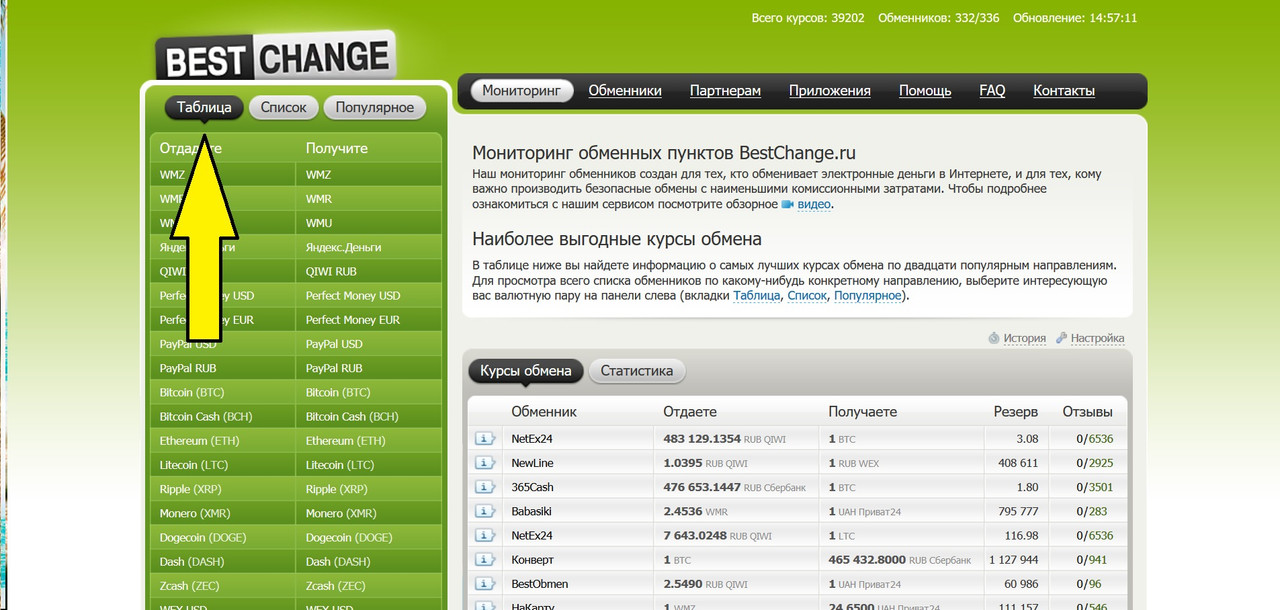
Task: Select QIWI RUB in the Получите column
Action: click(x=369, y=271)
